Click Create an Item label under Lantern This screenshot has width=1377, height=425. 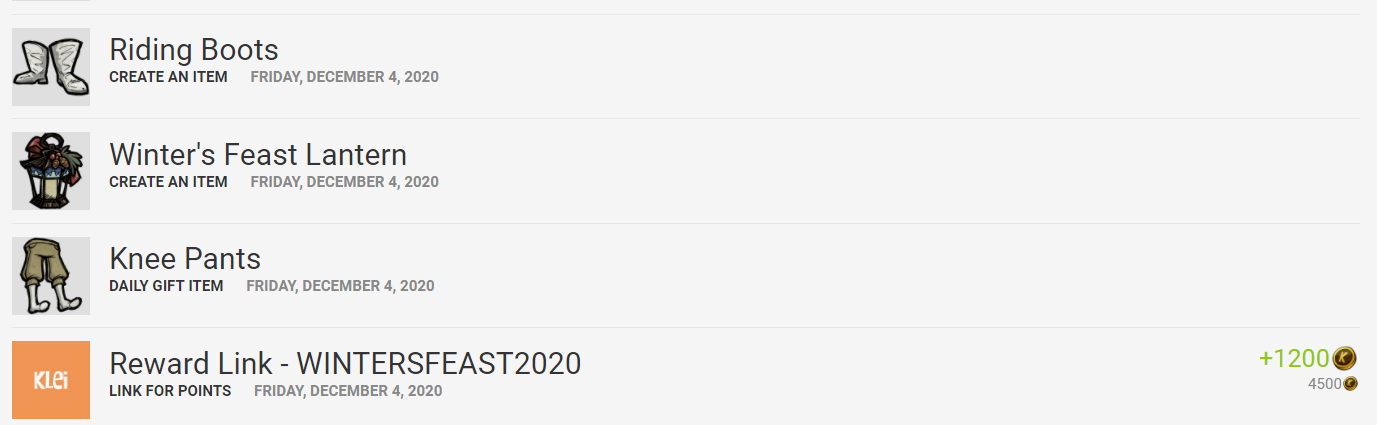[x=168, y=182]
